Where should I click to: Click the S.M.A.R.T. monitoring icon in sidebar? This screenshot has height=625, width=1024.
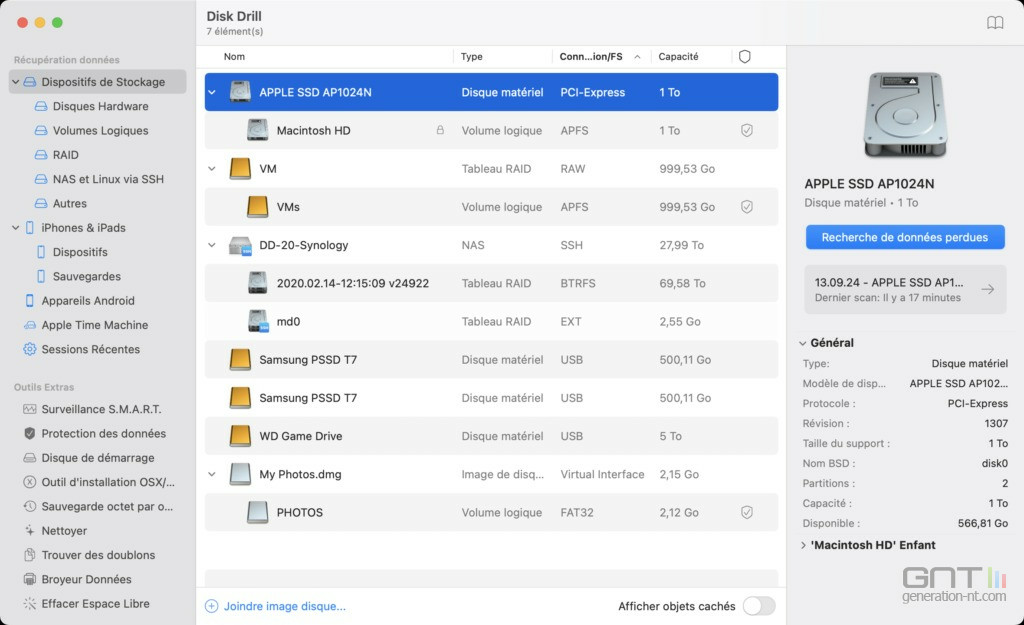(30, 409)
